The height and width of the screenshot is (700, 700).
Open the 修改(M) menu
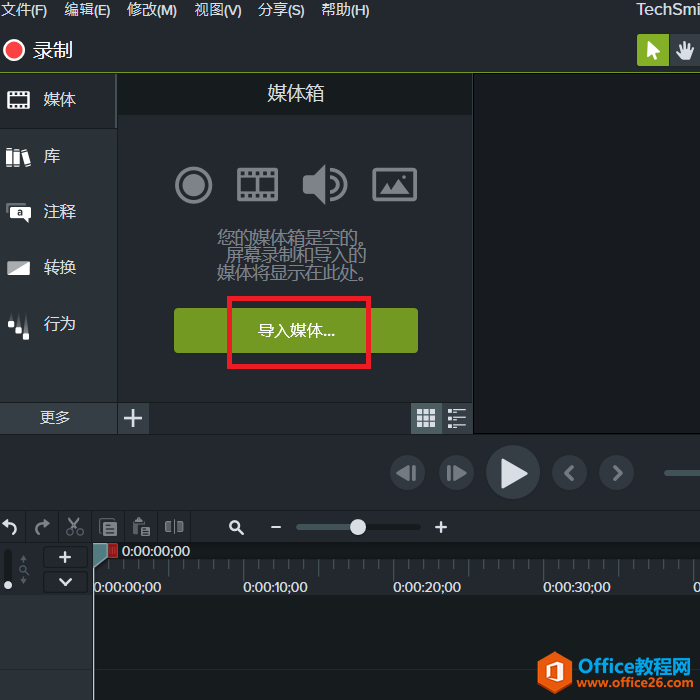coord(152,9)
